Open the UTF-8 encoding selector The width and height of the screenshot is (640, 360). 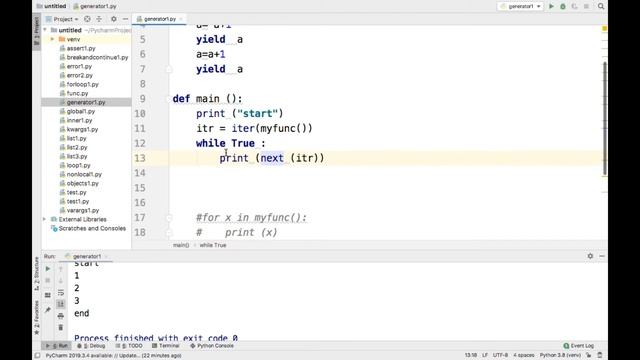click(500, 356)
